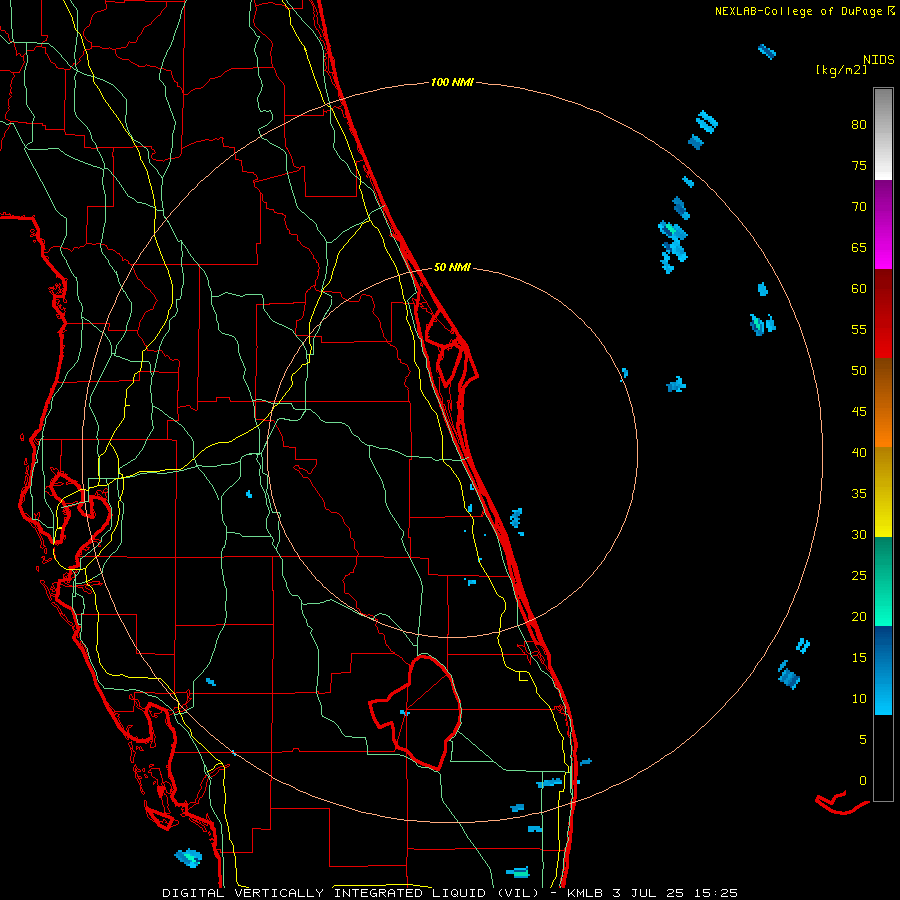Click the scale value 70
900x900 pixels.
tap(859, 207)
